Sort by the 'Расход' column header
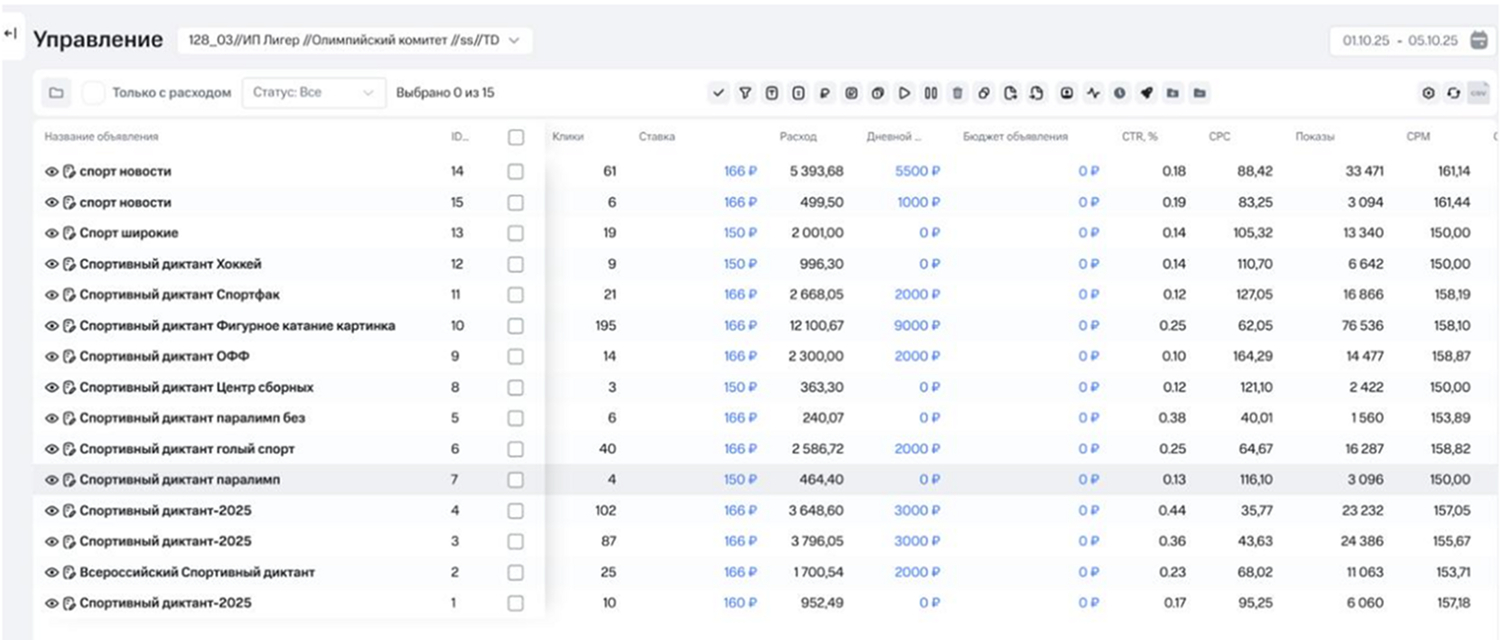 (x=798, y=137)
